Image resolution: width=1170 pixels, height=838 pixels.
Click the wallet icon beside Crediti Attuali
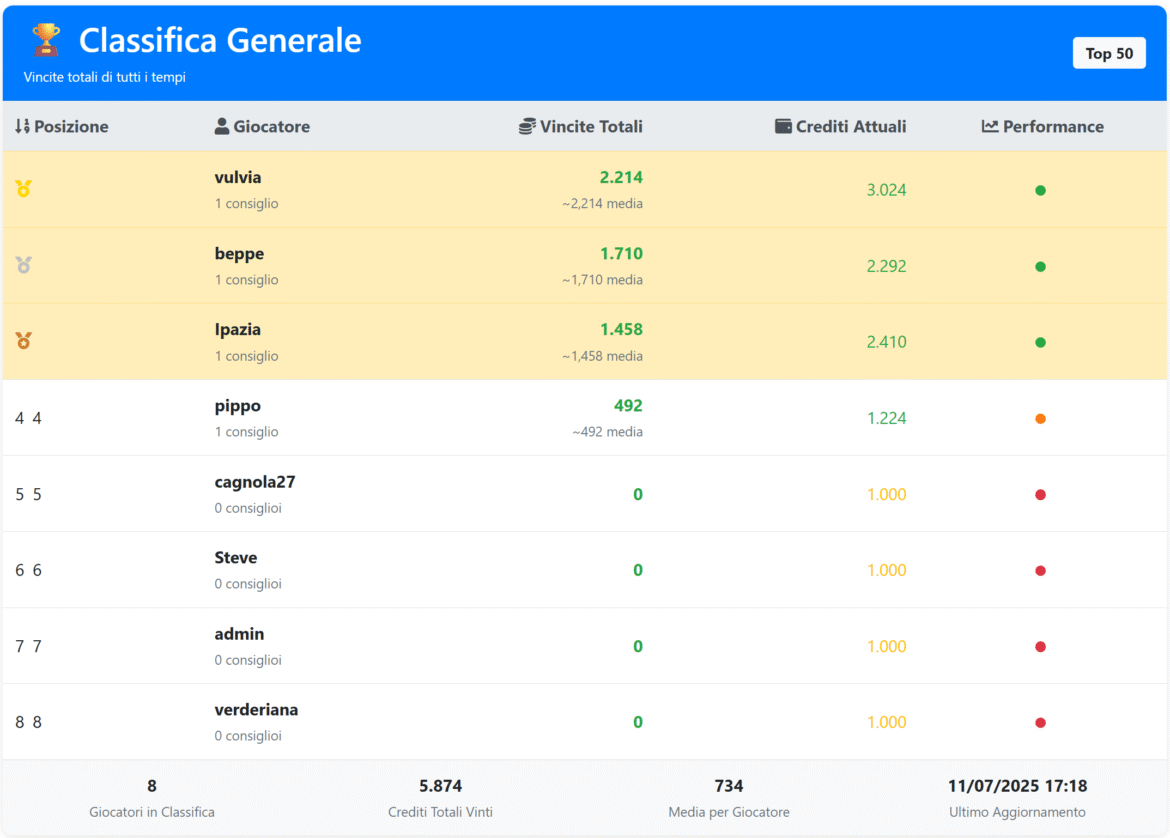click(783, 127)
